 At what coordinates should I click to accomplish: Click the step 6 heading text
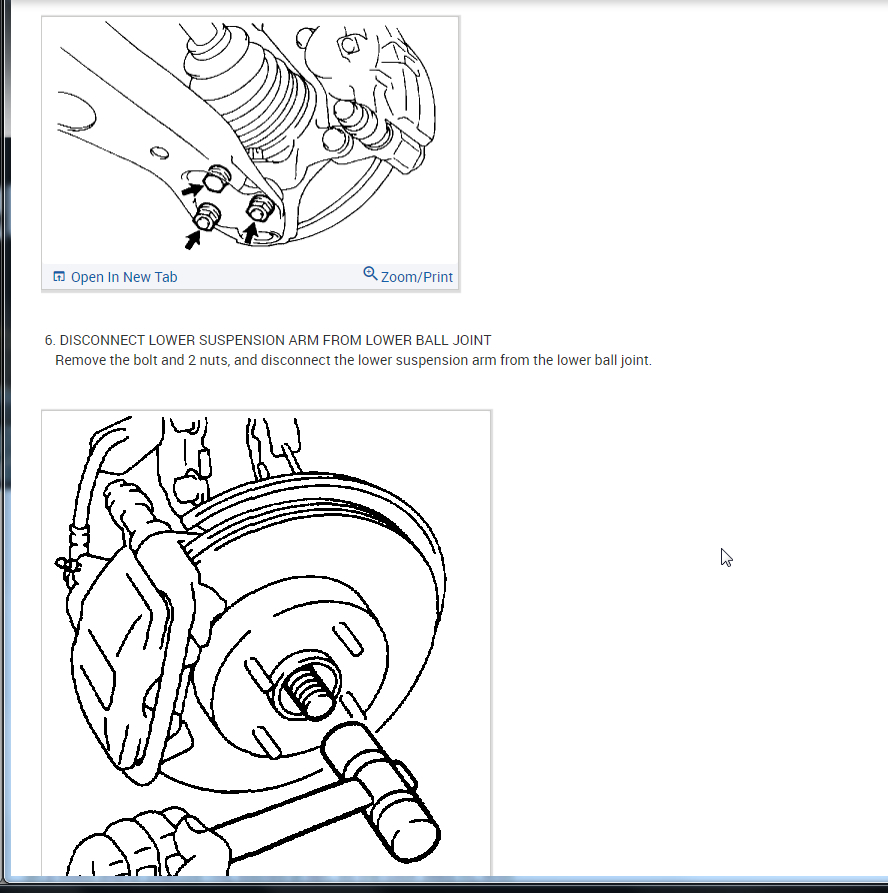pyautogui.click(x=268, y=340)
